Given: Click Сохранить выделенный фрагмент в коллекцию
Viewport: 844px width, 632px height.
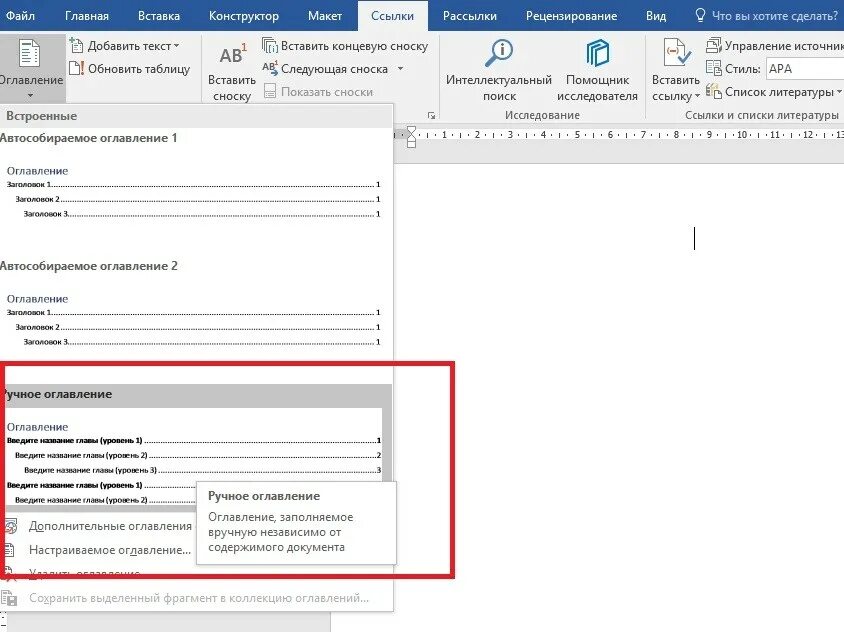Looking at the screenshot, I should (199, 598).
